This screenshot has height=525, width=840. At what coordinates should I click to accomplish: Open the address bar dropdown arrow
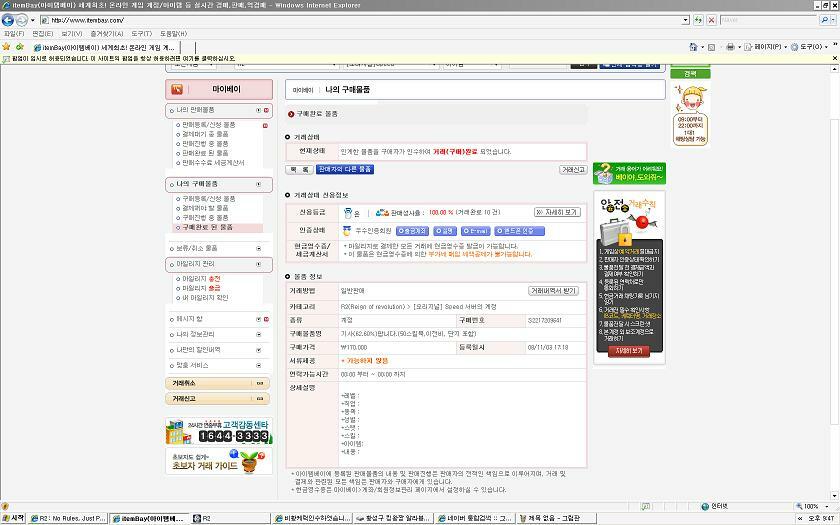click(686, 20)
